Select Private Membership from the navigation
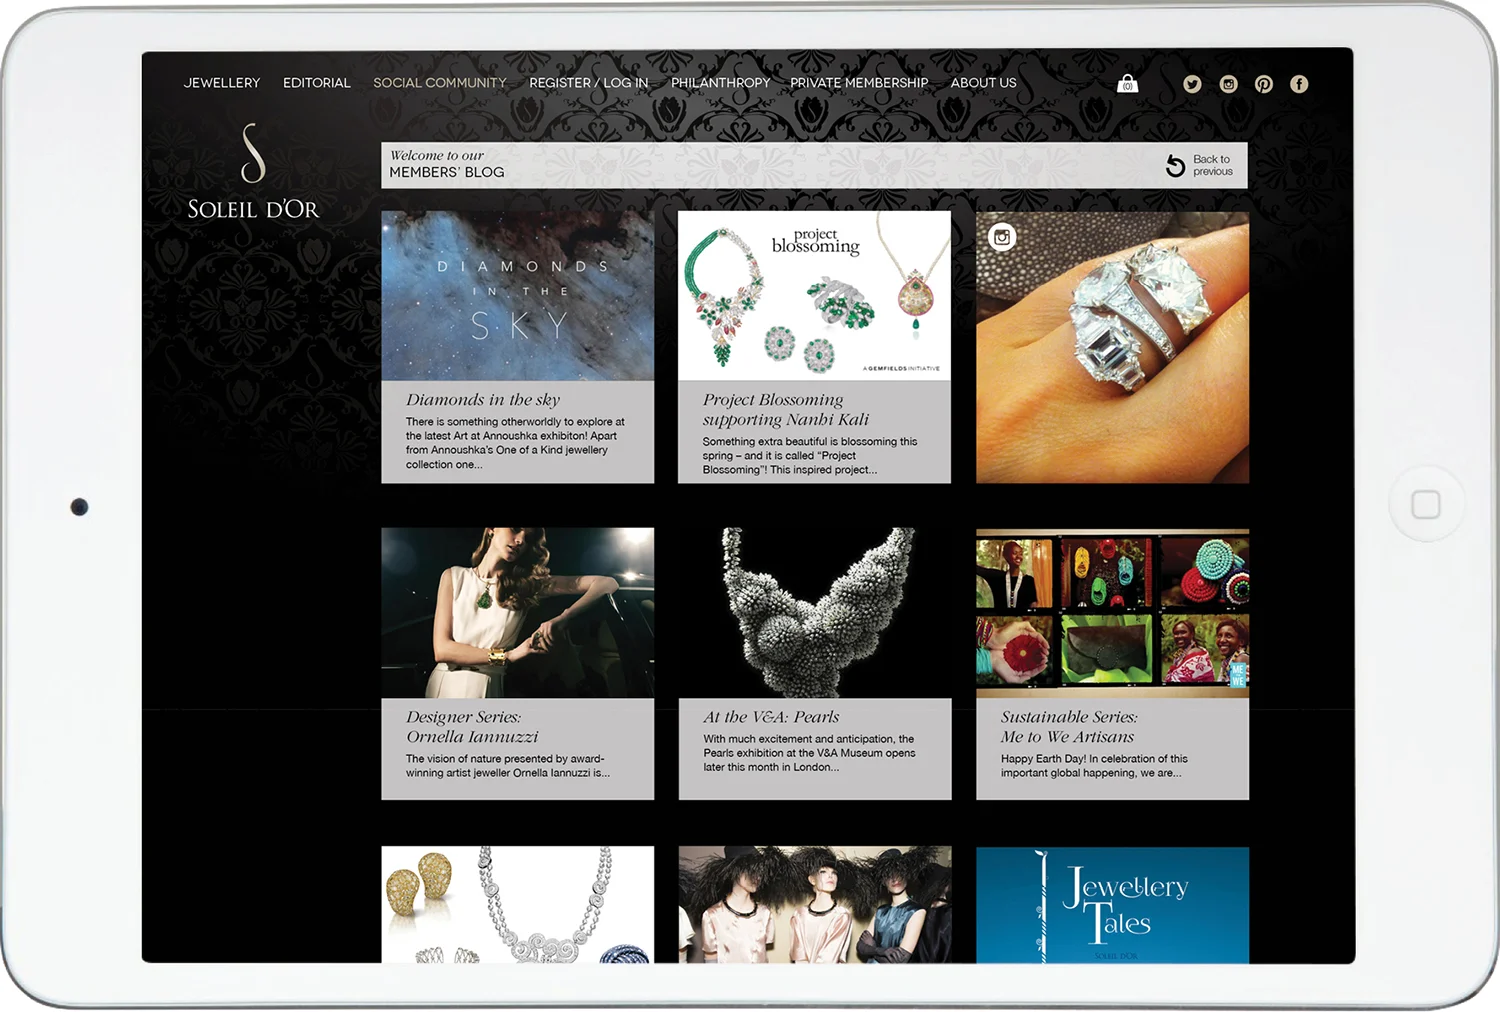 [858, 82]
